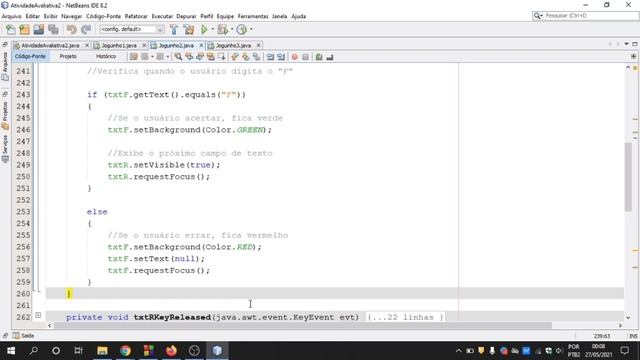Shift line left icon in editor toolbar
Viewport: 640px width, 360px height.
(x=270, y=57)
